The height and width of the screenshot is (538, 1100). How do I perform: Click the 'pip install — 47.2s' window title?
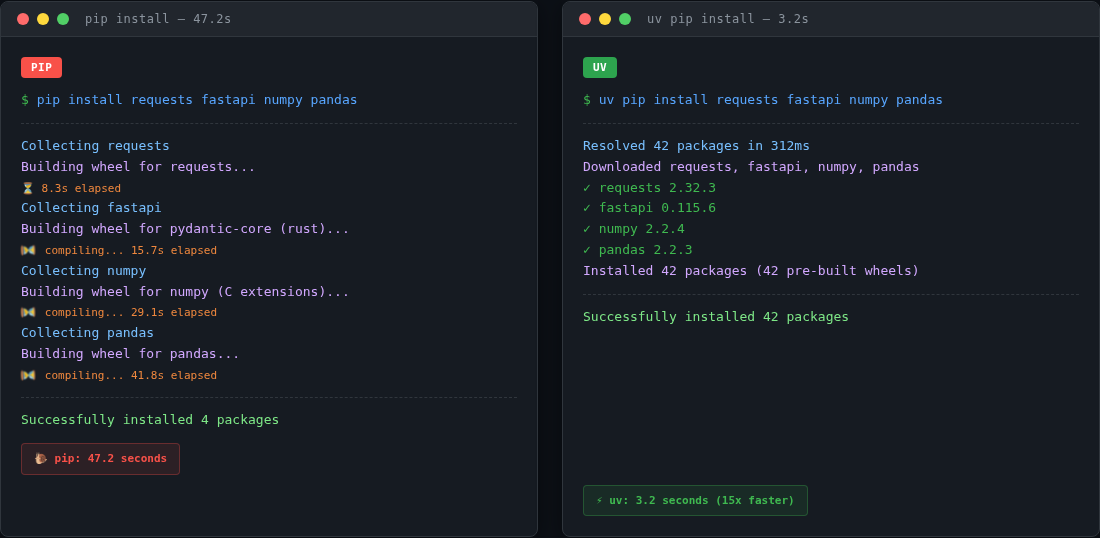pyautogui.click(x=158, y=19)
